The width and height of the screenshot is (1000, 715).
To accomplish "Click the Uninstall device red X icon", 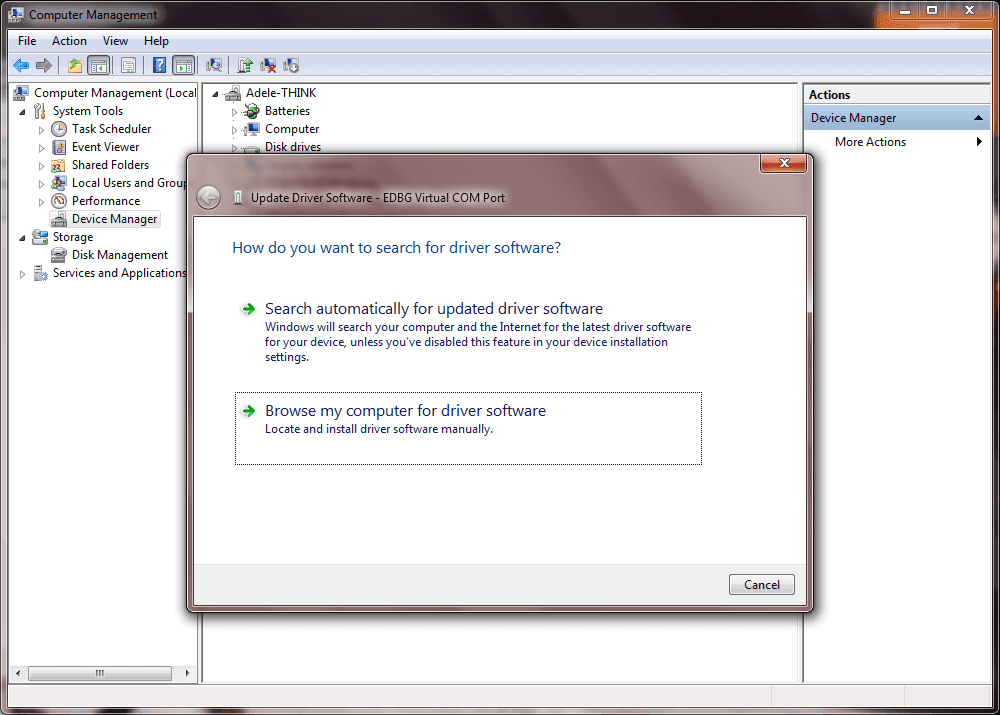I will coord(268,66).
